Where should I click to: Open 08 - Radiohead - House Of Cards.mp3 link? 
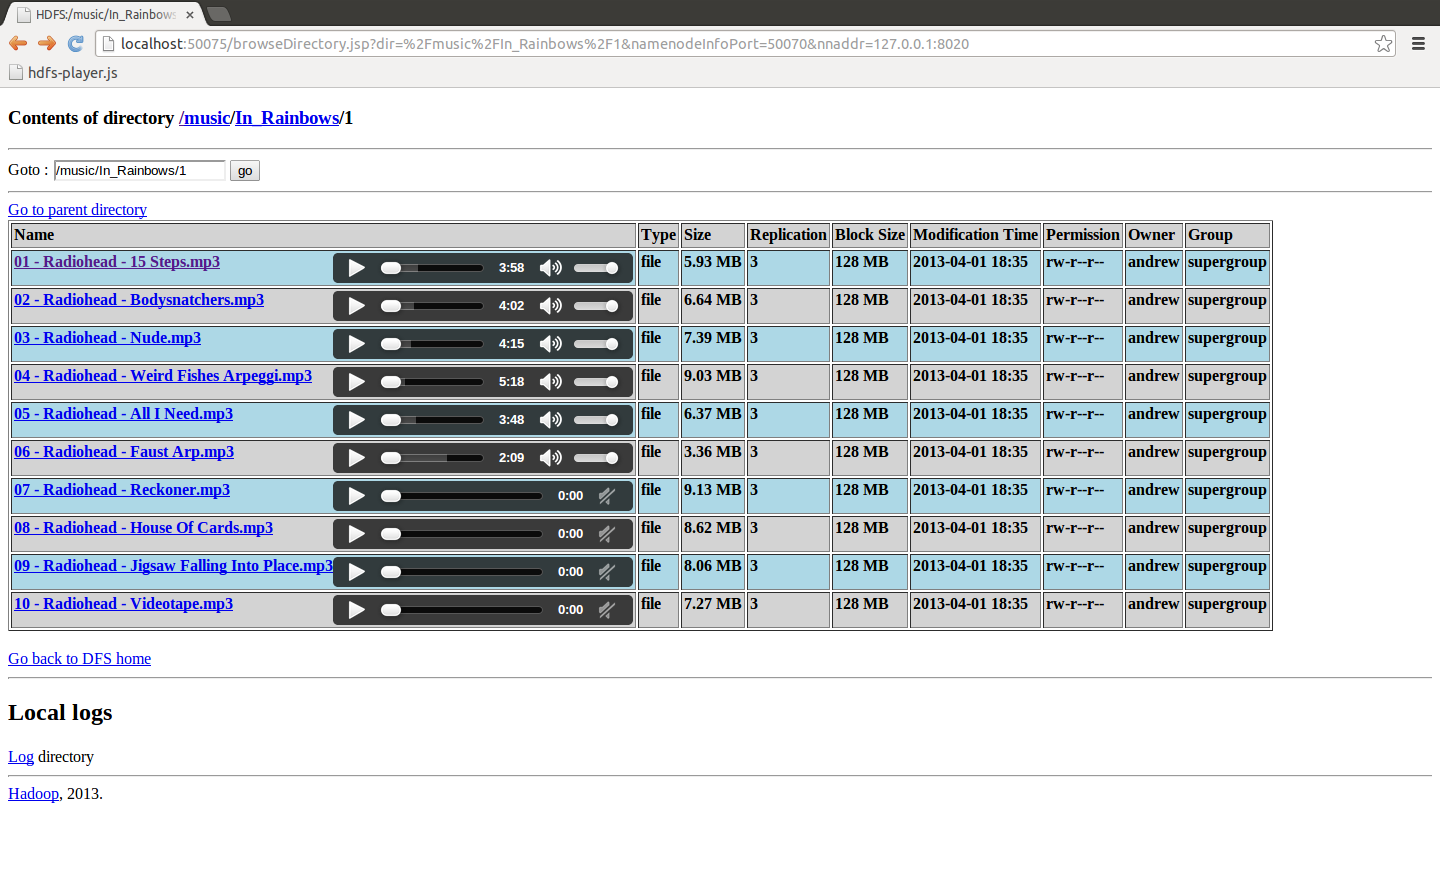[x=143, y=528]
